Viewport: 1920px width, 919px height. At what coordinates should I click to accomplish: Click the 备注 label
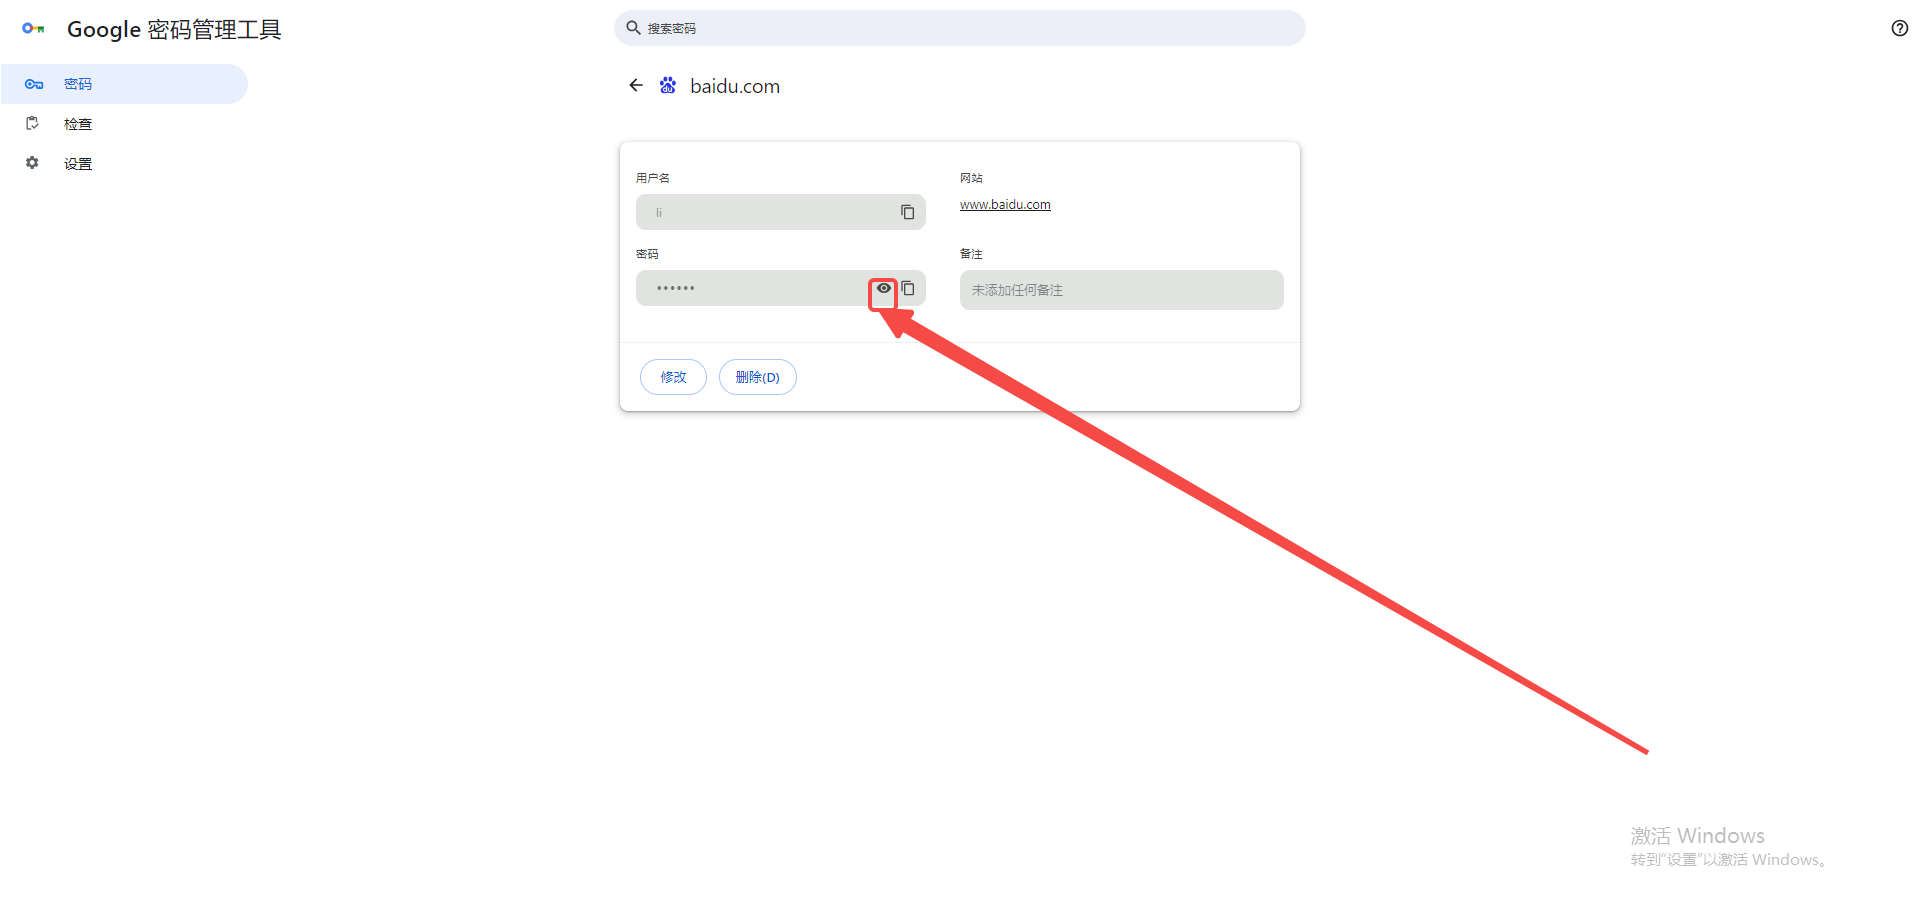[x=971, y=254]
